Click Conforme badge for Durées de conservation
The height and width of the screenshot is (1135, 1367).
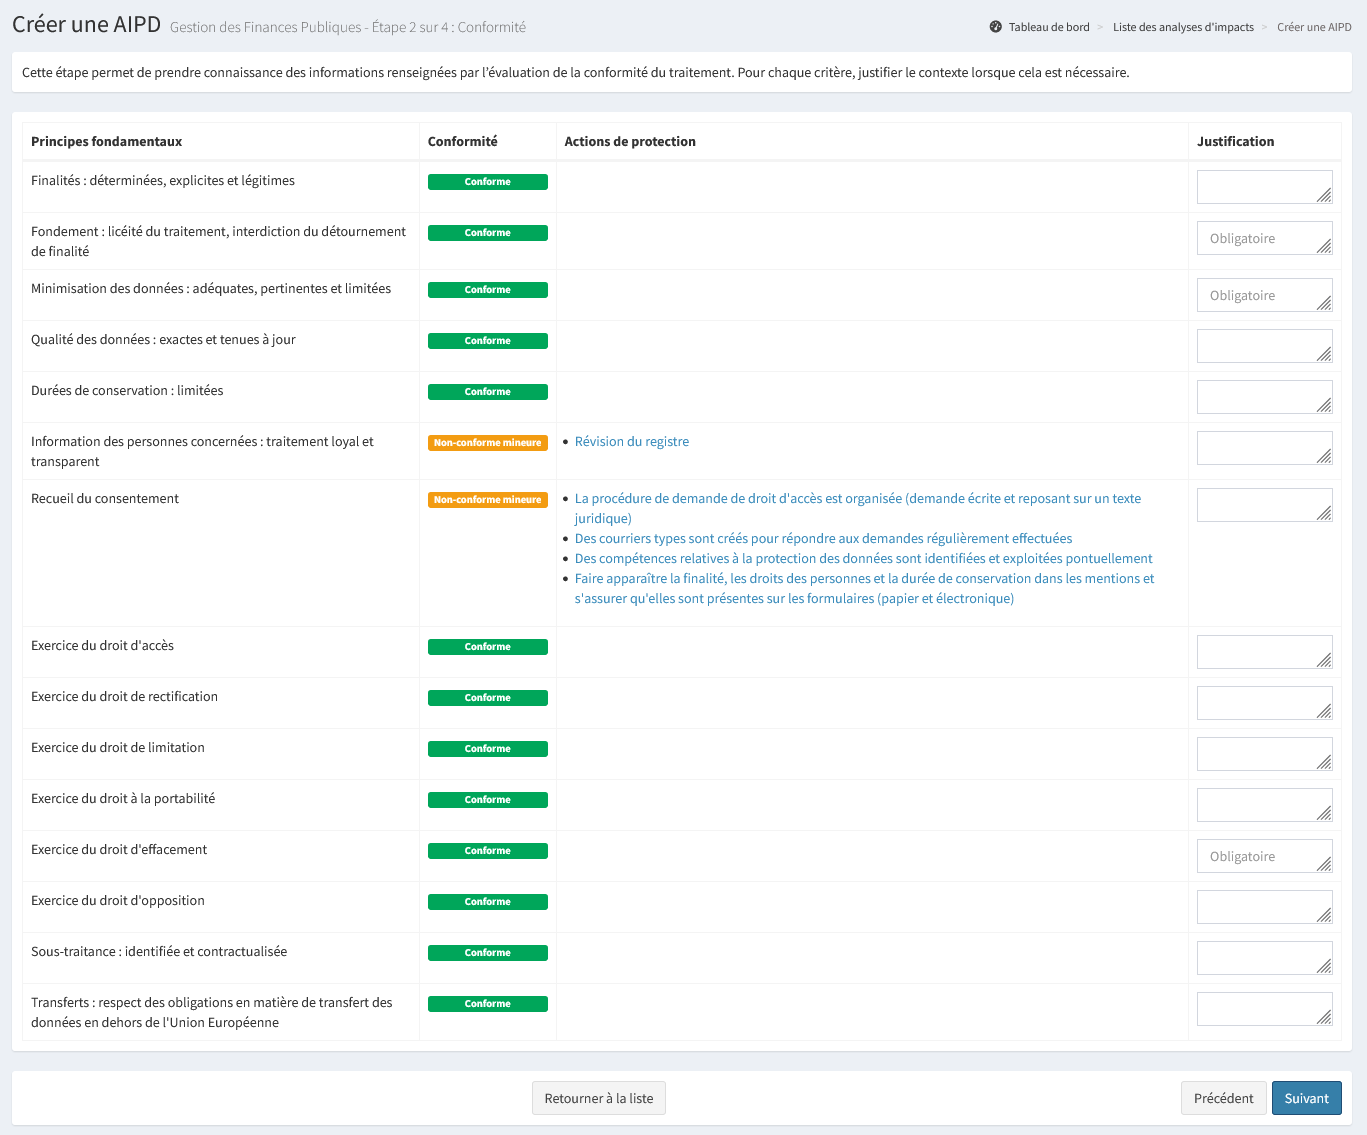[x=487, y=392]
